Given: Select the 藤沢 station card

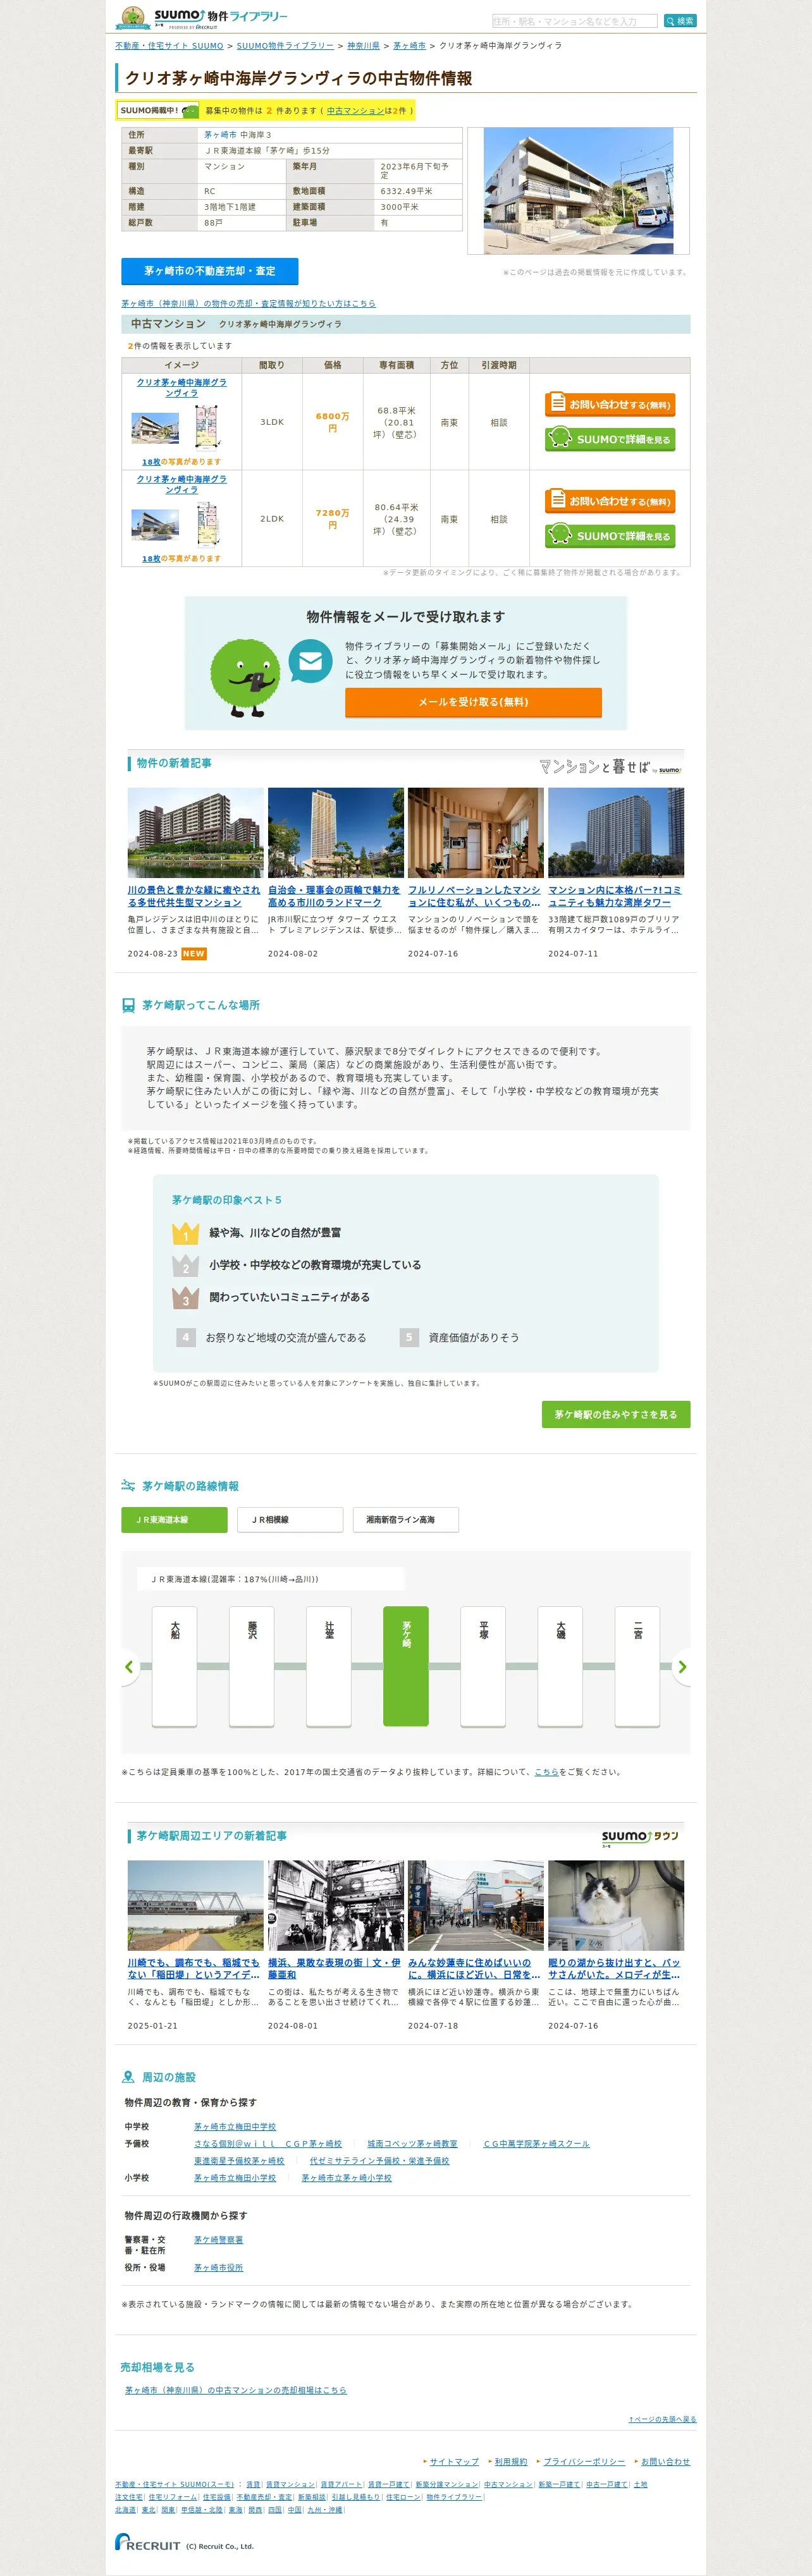Looking at the screenshot, I should click(252, 1666).
